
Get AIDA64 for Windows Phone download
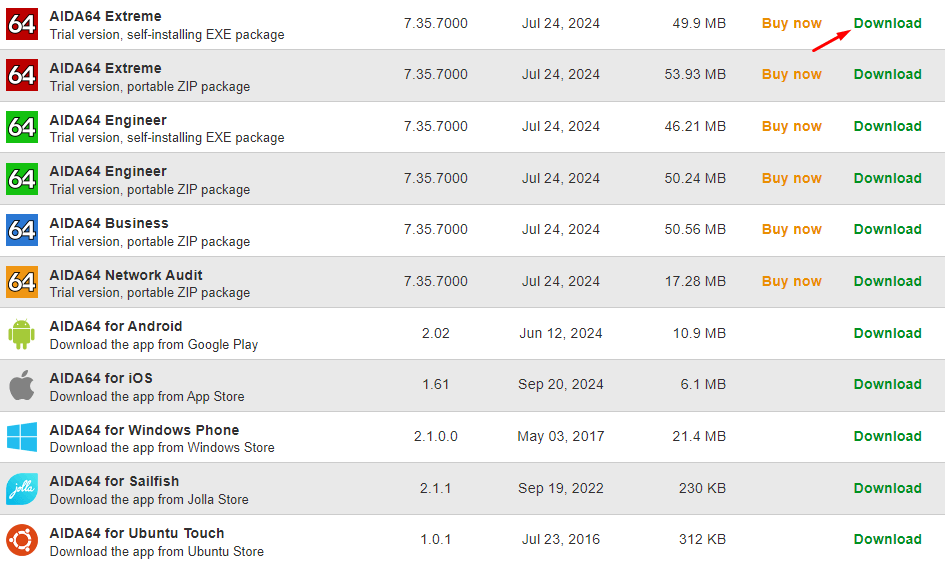tap(887, 436)
